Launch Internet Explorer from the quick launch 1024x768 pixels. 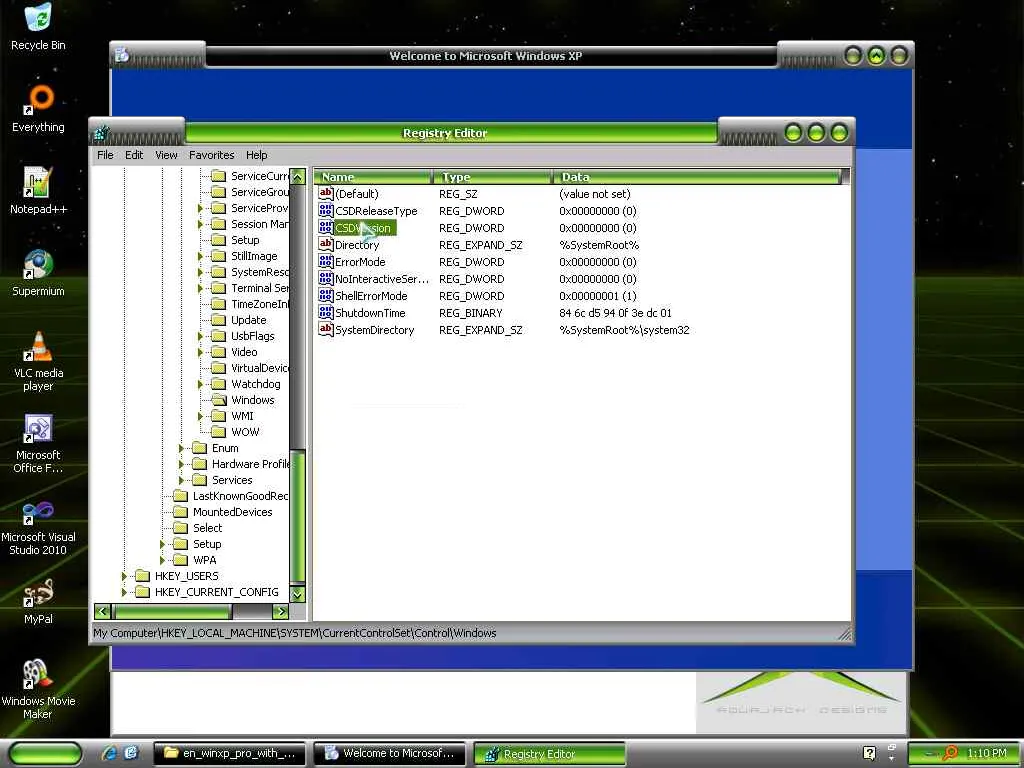(x=108, y=753)
